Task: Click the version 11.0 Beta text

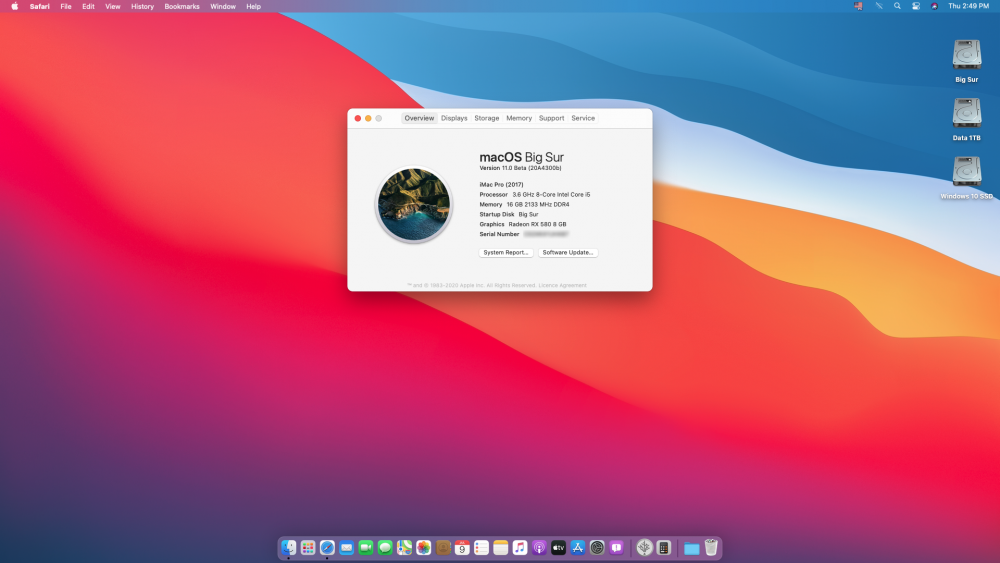Action: coord(520,168)
